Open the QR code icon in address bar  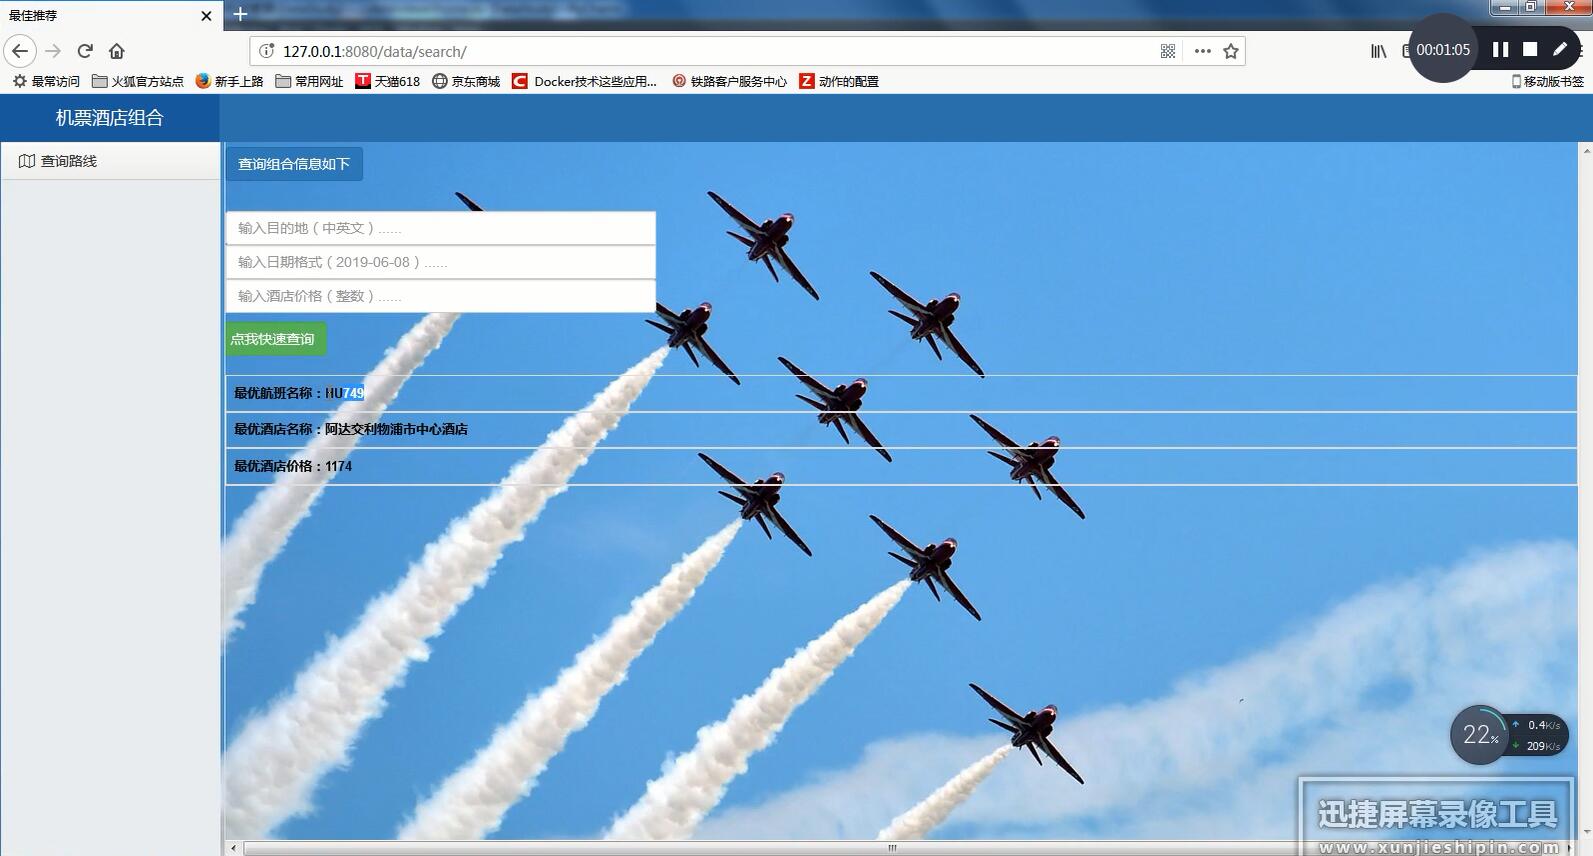click(1168, 51)
